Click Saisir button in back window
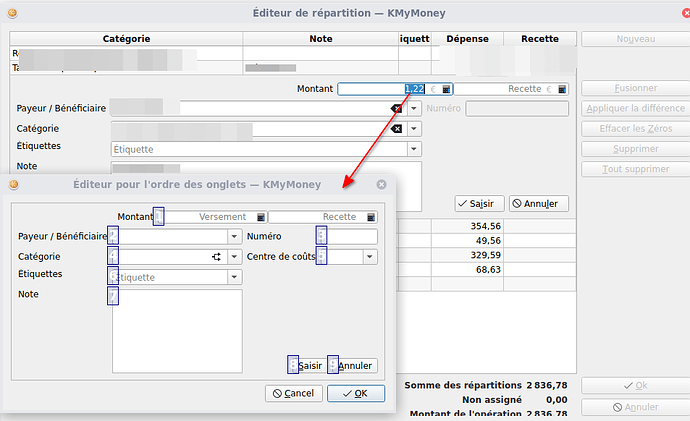The image size is (690, 421). (x=478, y=203)
